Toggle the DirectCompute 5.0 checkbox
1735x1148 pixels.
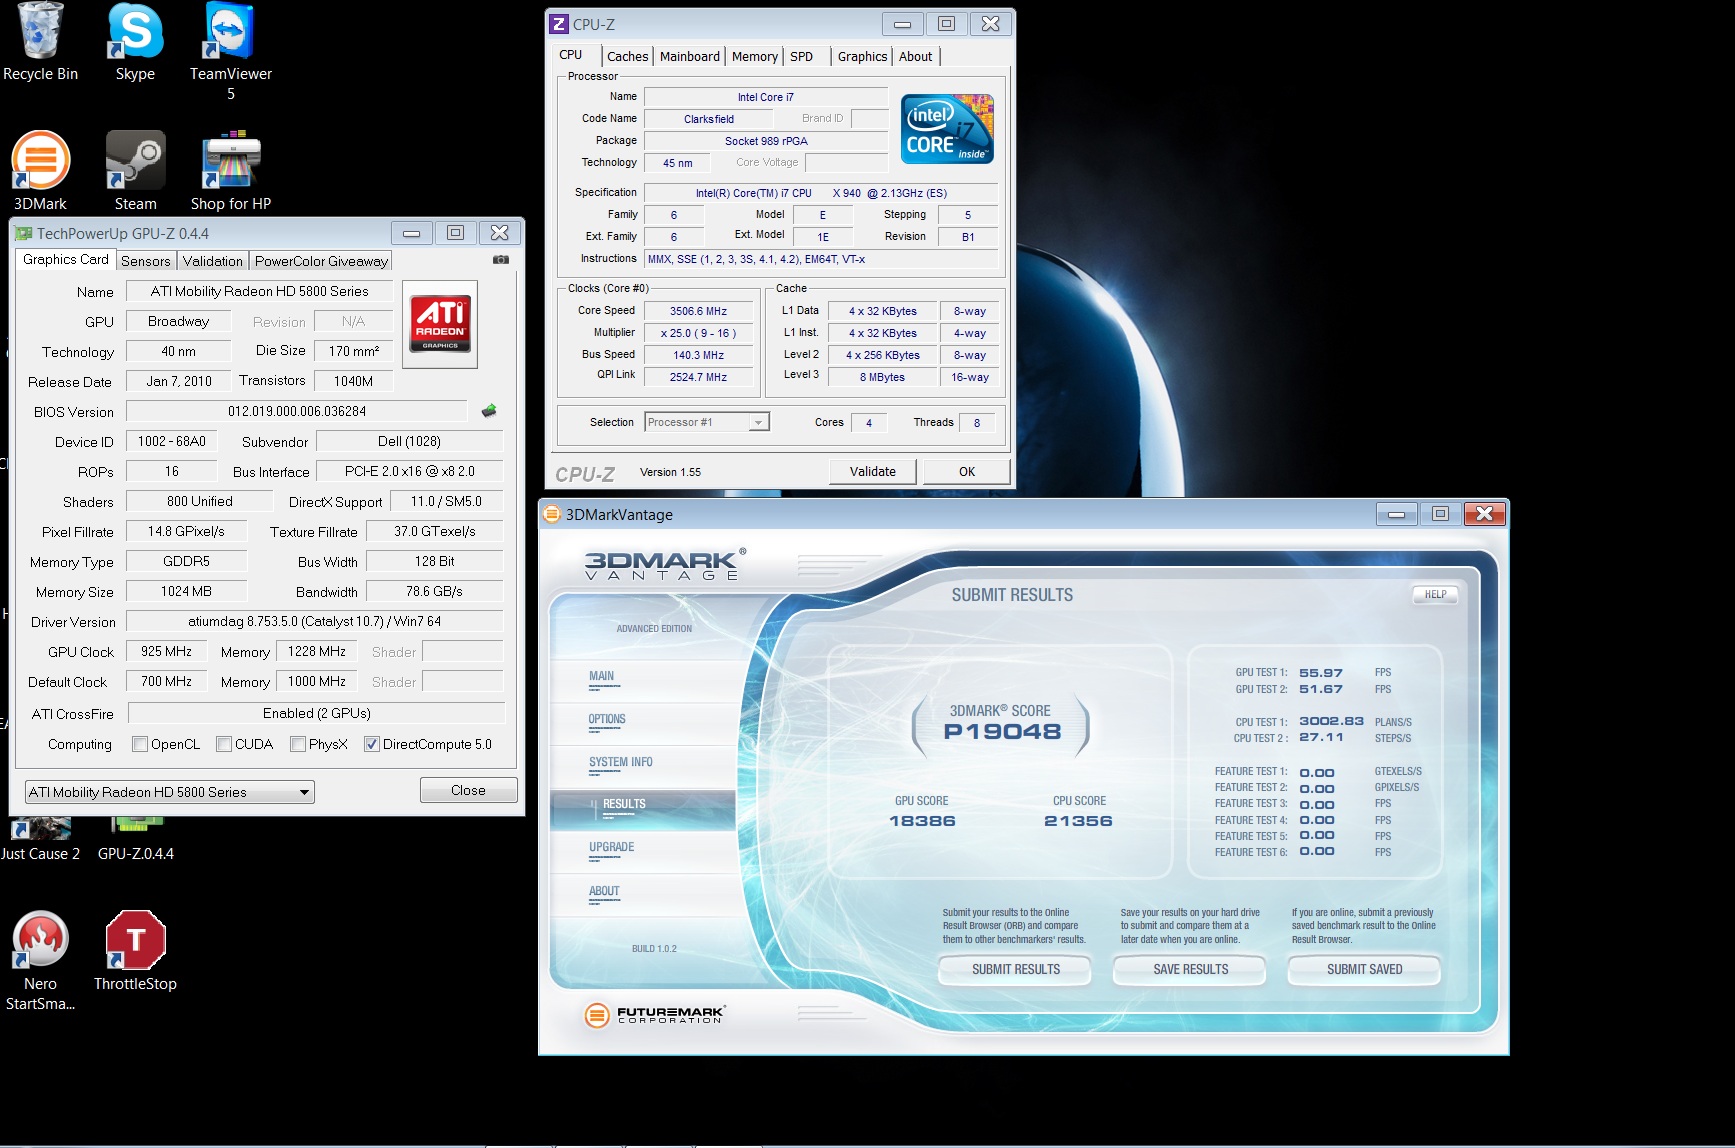pyautogui.click(x=372, y=744)
